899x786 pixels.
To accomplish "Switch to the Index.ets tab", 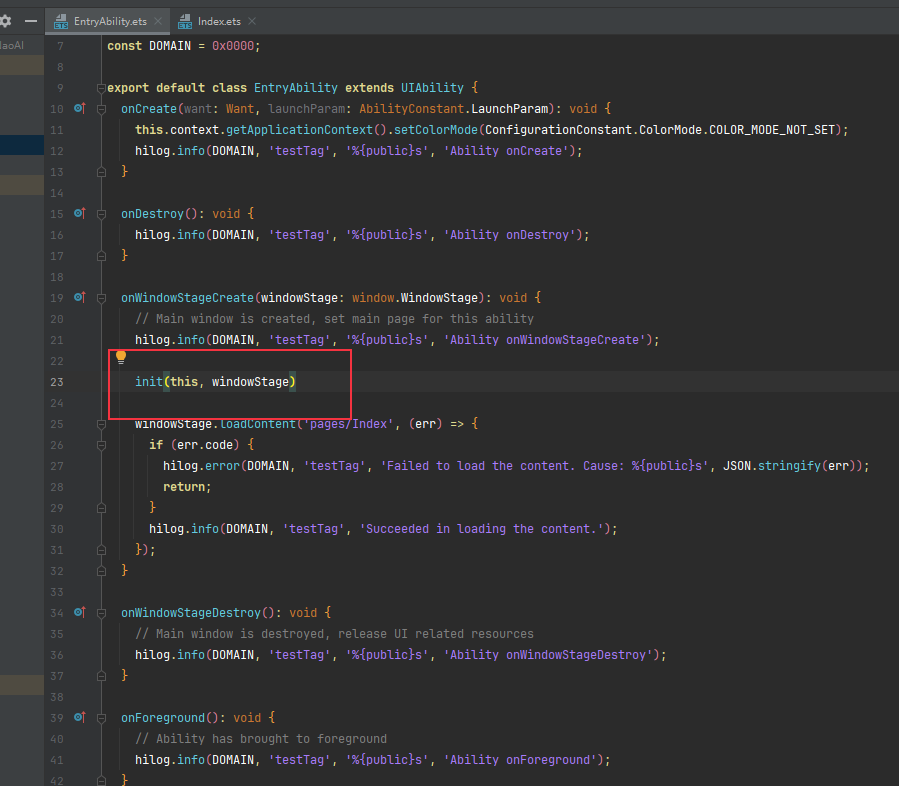I will click(x=219, y=21).
